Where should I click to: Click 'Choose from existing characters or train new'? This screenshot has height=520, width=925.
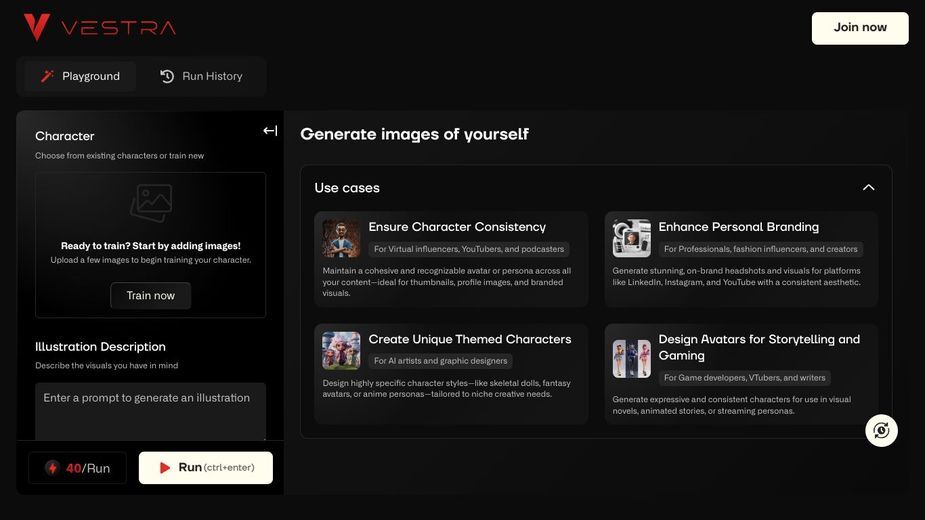click(120, 156)
